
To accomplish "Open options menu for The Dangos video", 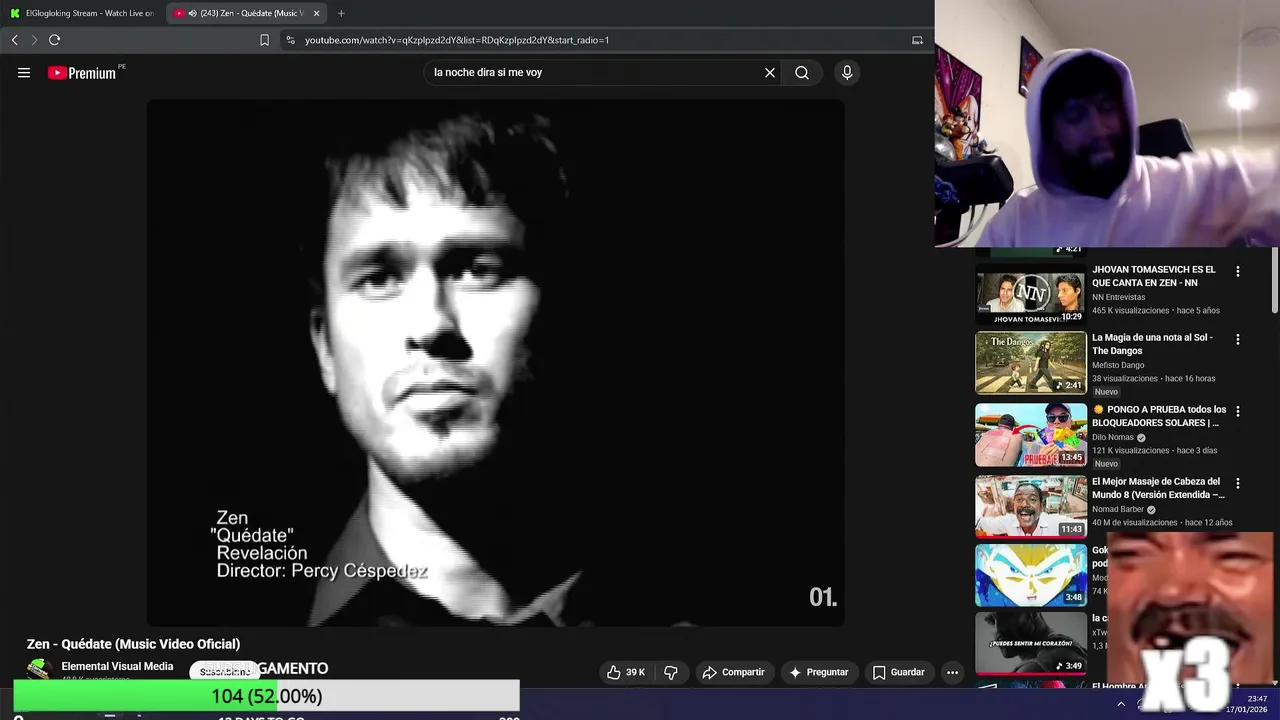I will tap(1238, 339).
